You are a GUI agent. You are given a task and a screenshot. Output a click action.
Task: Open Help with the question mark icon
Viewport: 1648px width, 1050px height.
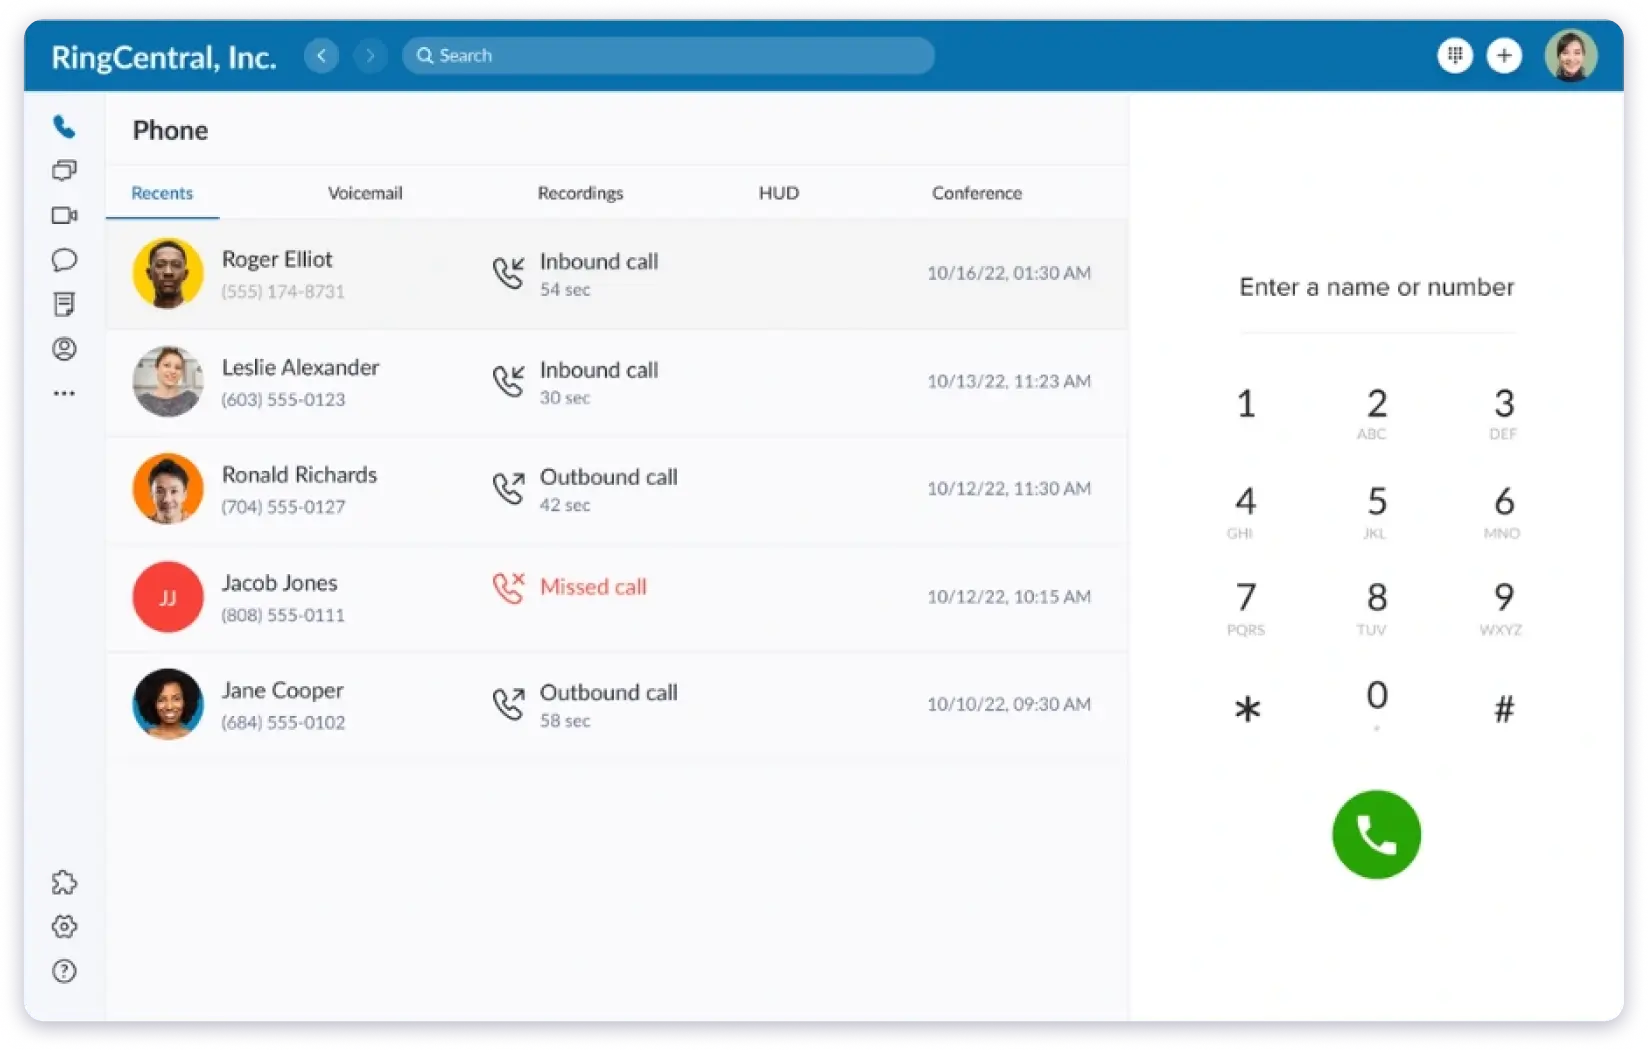point(64,970)
